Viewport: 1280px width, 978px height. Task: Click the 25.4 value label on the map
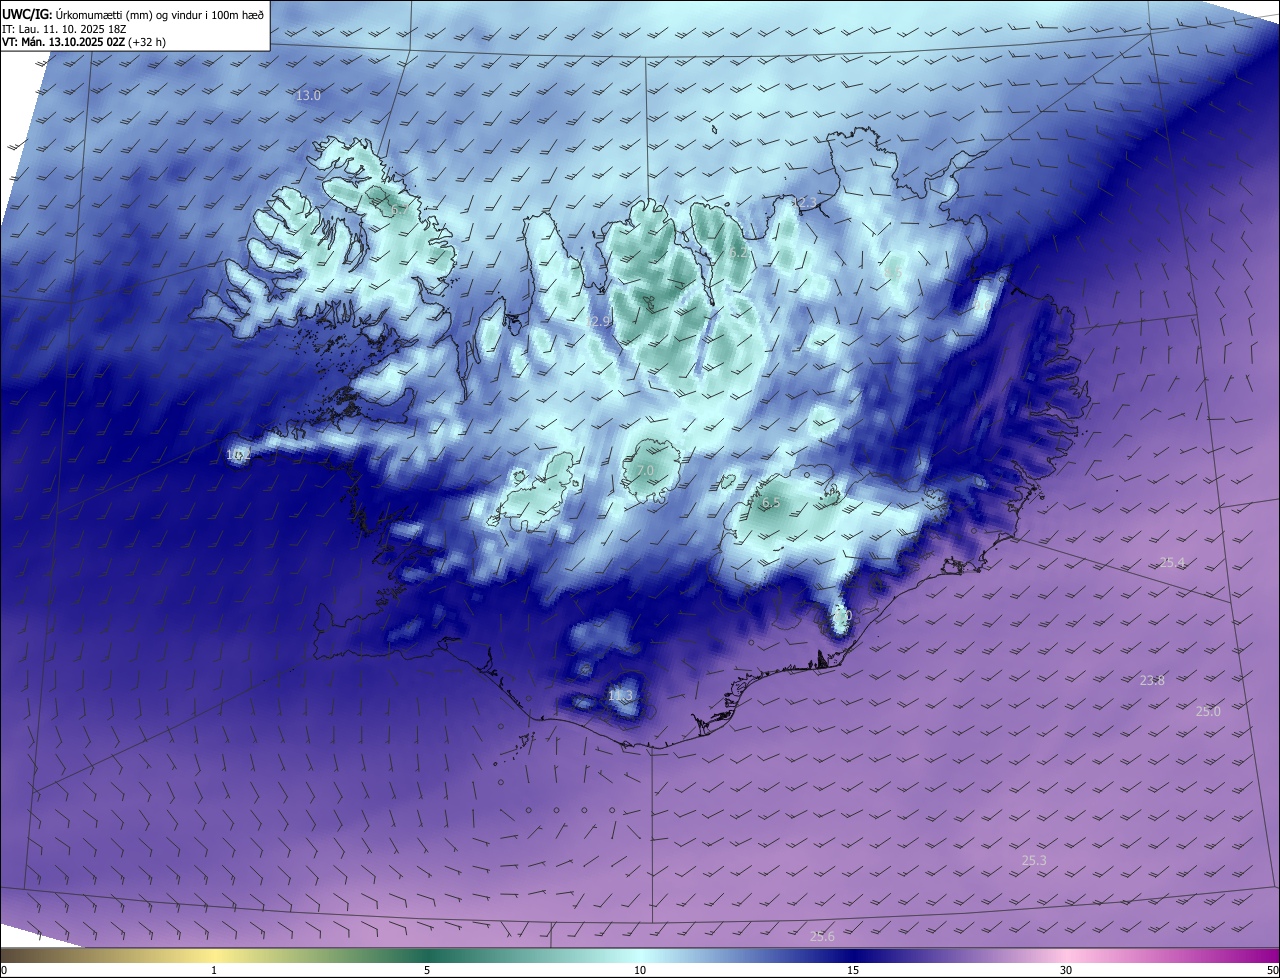(1172, 563)
